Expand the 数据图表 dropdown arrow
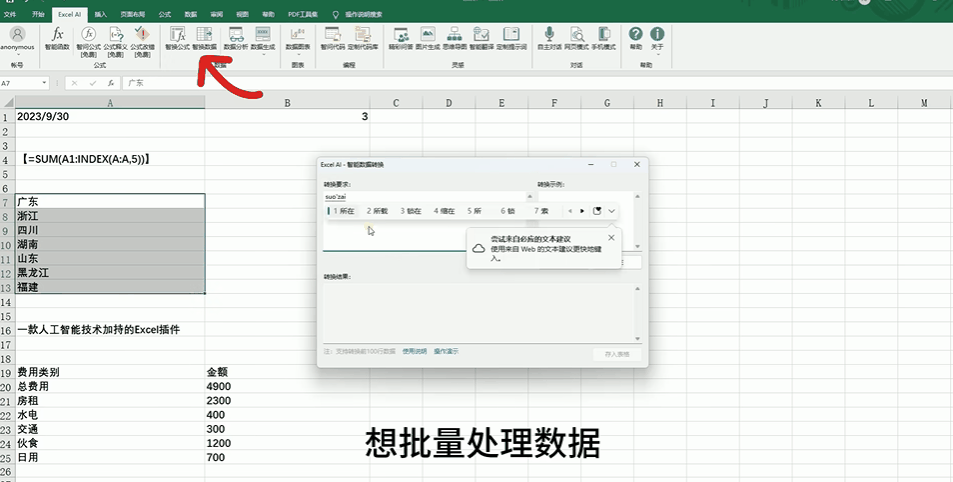 [298, 54]
